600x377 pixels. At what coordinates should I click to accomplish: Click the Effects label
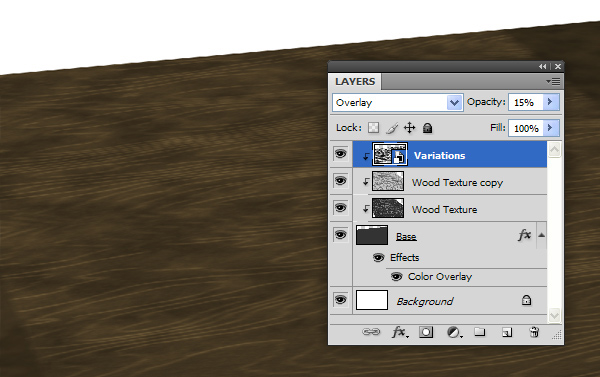click(404, 258)
